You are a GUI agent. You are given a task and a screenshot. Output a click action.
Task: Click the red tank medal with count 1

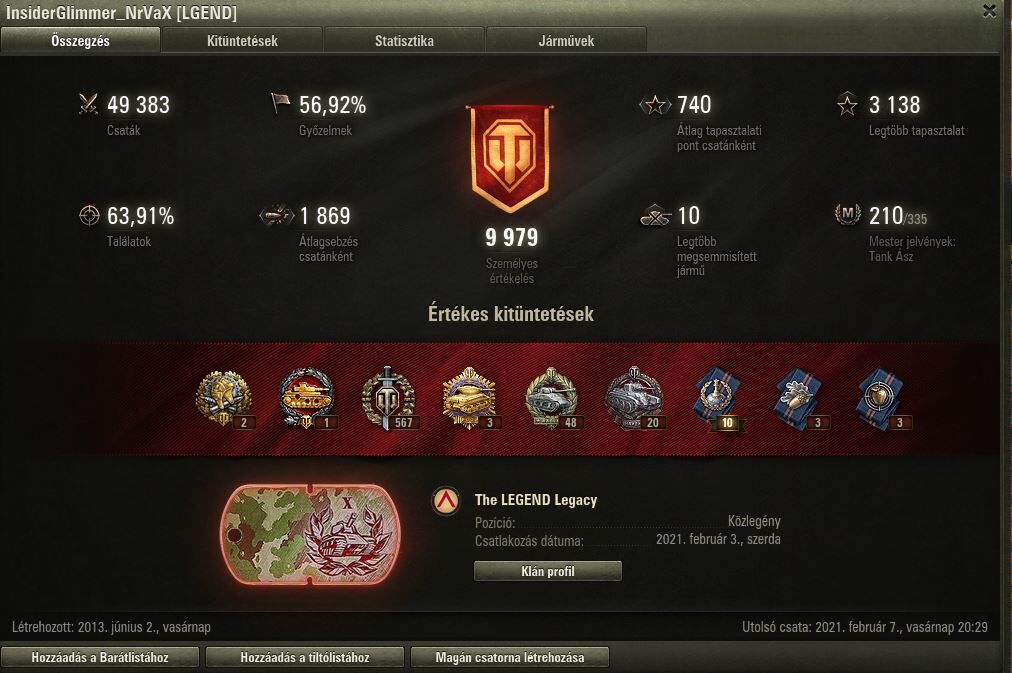tap(307, 398)
